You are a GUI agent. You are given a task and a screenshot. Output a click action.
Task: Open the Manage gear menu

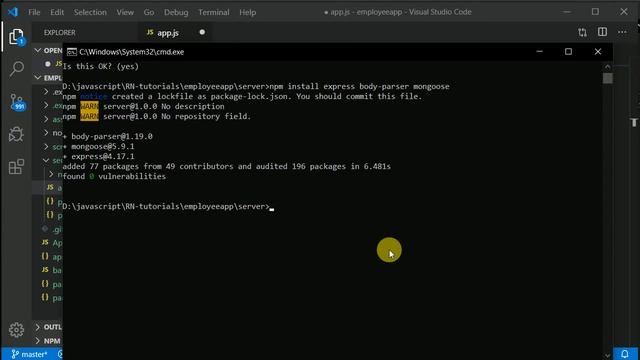click(16, 329)
